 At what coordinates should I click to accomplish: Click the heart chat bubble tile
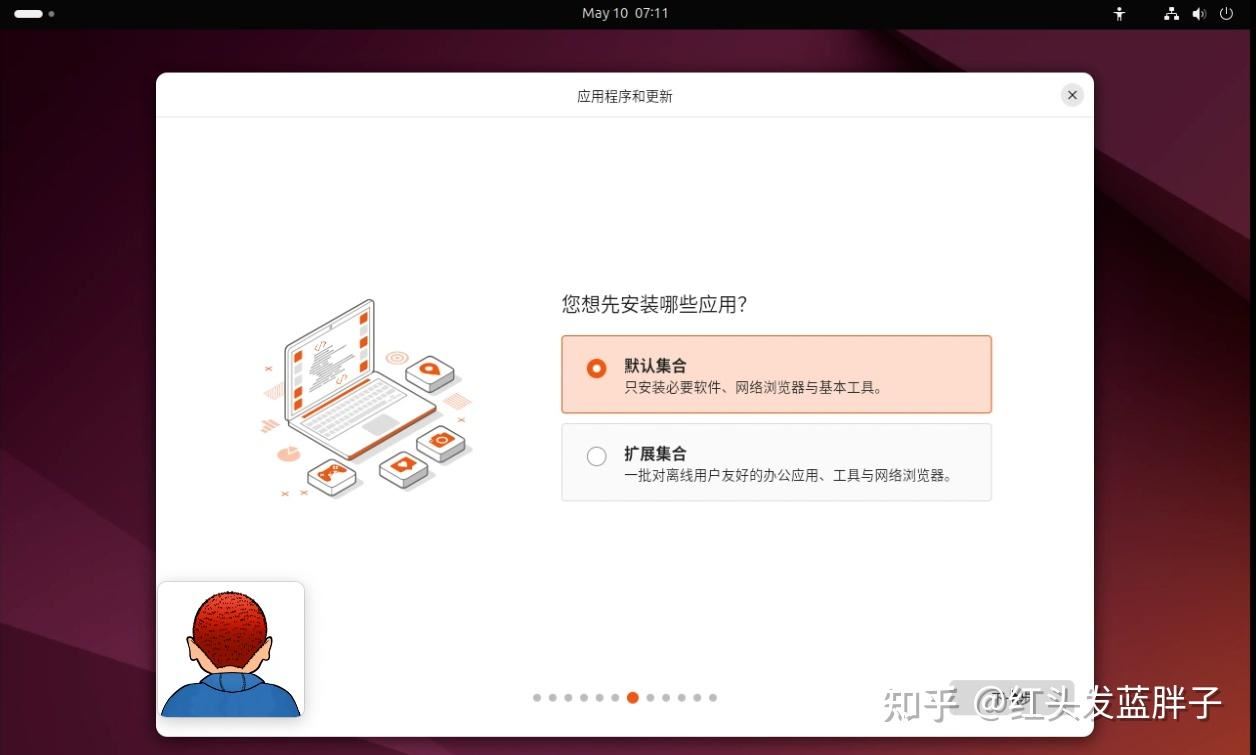(404, 465)
